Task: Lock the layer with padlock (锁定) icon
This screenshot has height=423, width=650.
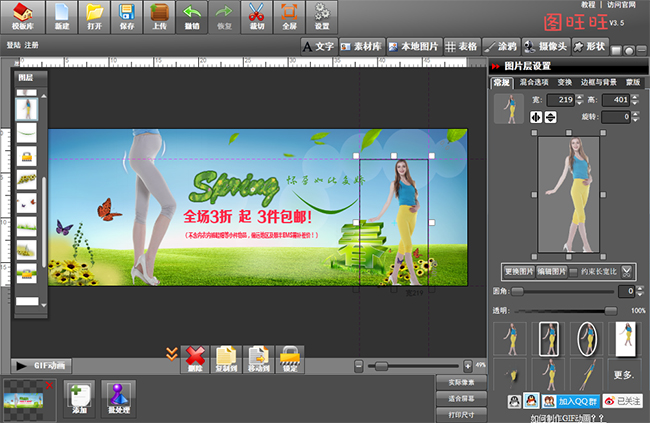Action: [290, 359]
